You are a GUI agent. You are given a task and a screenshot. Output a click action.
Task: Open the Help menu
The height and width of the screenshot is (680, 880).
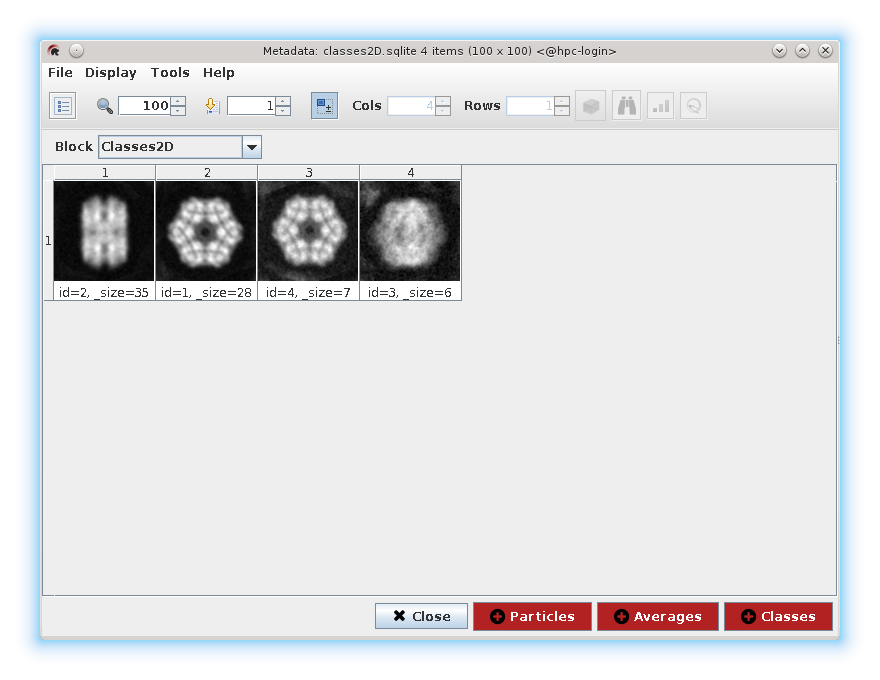pos(219,72)
